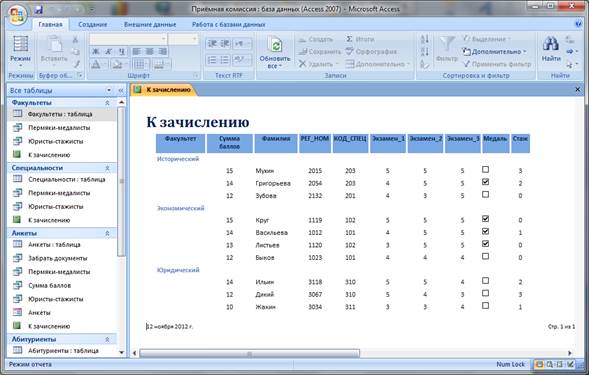Image resolution: width=589 pixels, height=375 pixels.
Task: Open the Внешние данные ribbon tab
Action: coord(150,24)
